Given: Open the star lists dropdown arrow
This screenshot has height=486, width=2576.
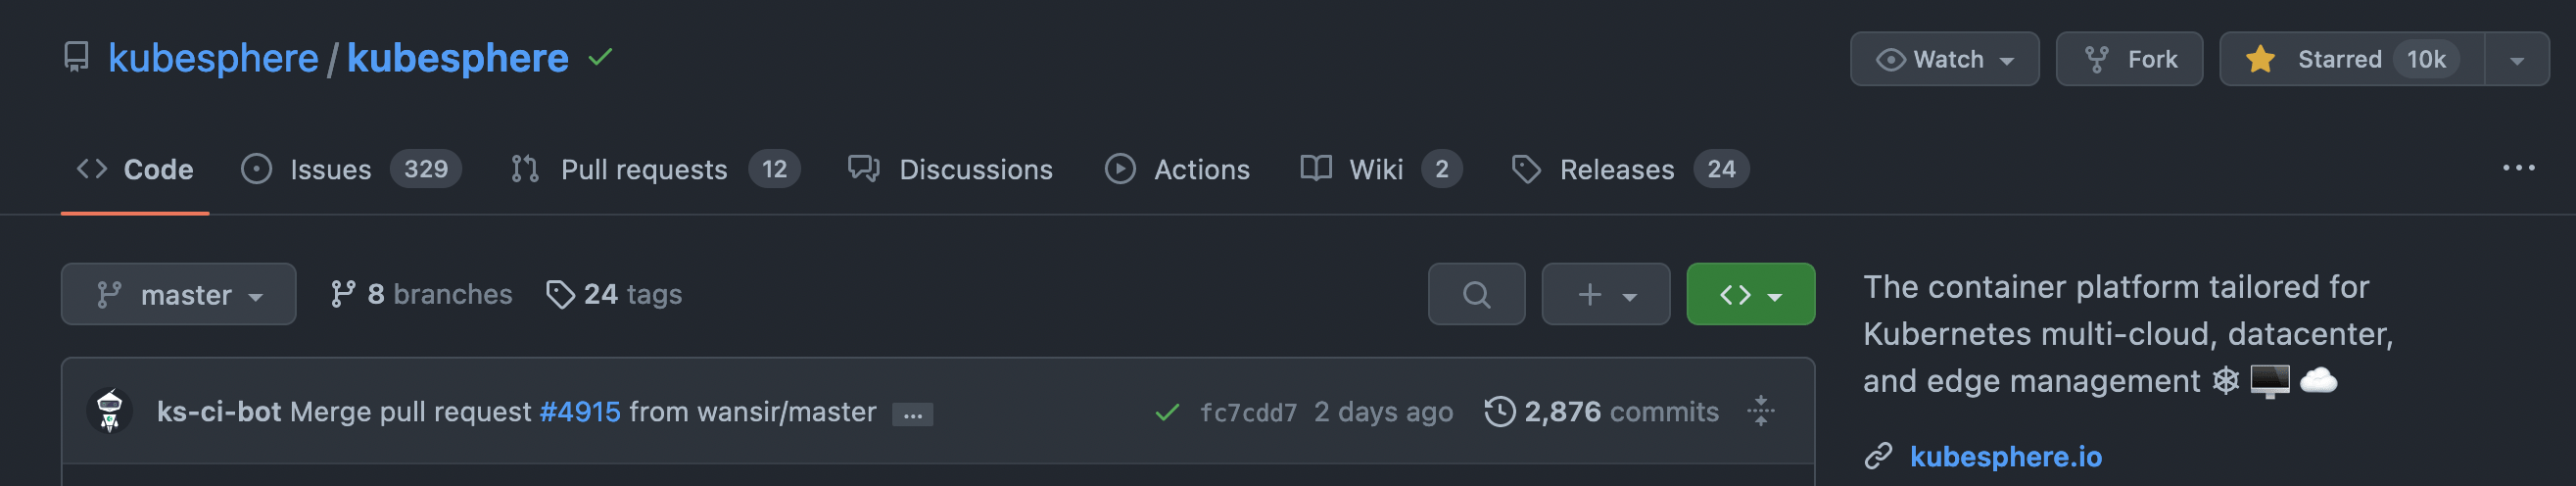Looking at the screenshot, I should (x=2516, y=59).
